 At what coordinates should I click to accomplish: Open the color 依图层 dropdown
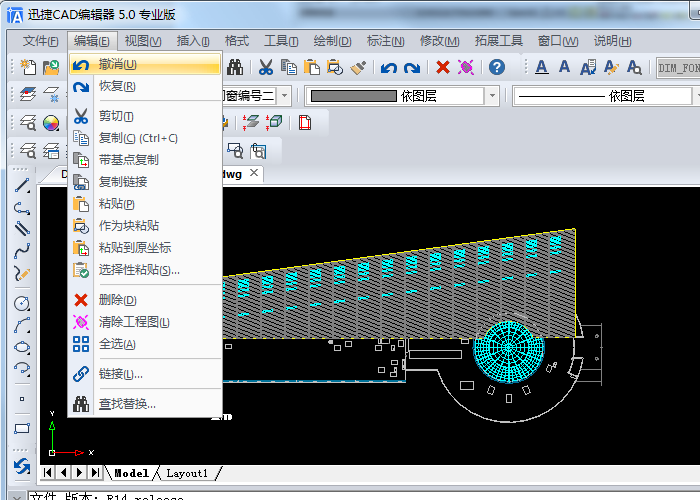click(x=492, y=96)
